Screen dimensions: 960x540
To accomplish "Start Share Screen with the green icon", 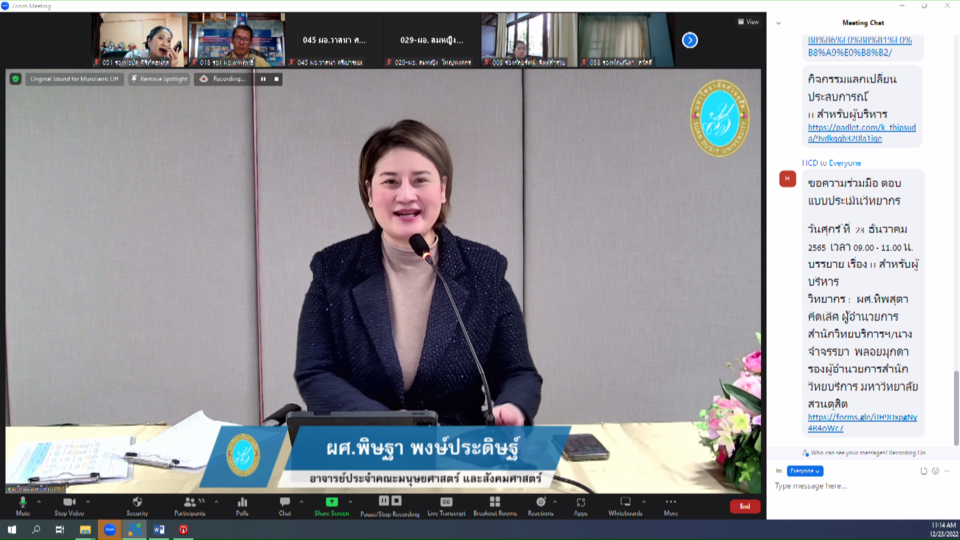I will click(332, 506).
